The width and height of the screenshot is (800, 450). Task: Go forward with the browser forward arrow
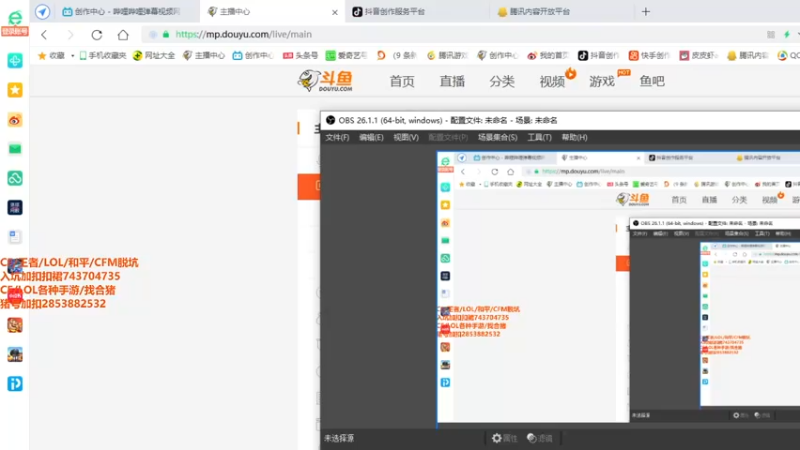point(70,35)
